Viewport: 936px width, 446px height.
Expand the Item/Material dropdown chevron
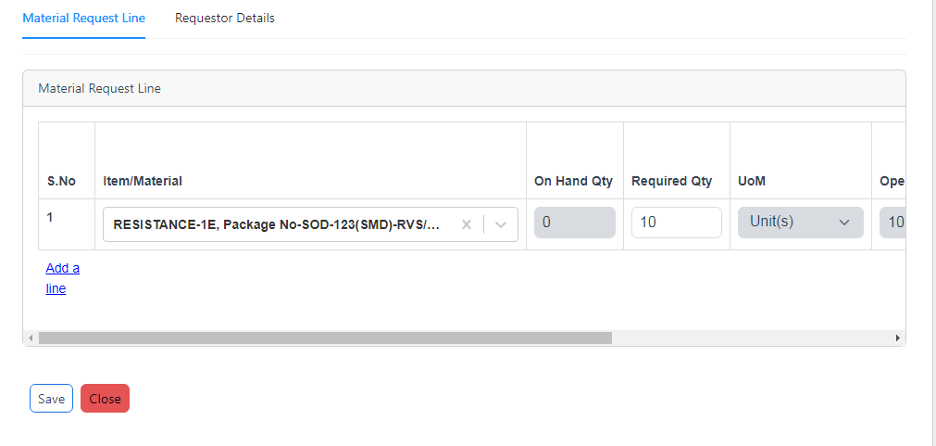(x=501, y=224)
